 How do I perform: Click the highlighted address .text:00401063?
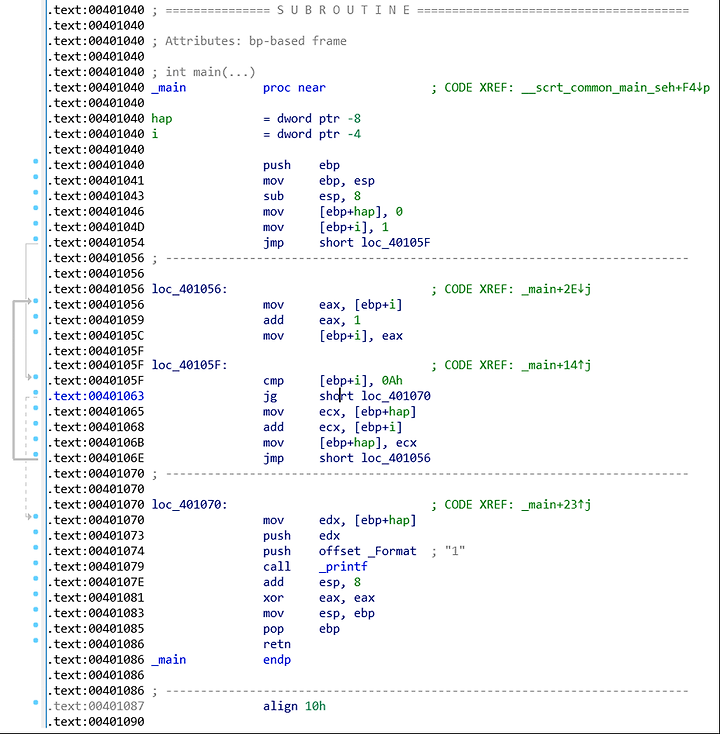96,396
